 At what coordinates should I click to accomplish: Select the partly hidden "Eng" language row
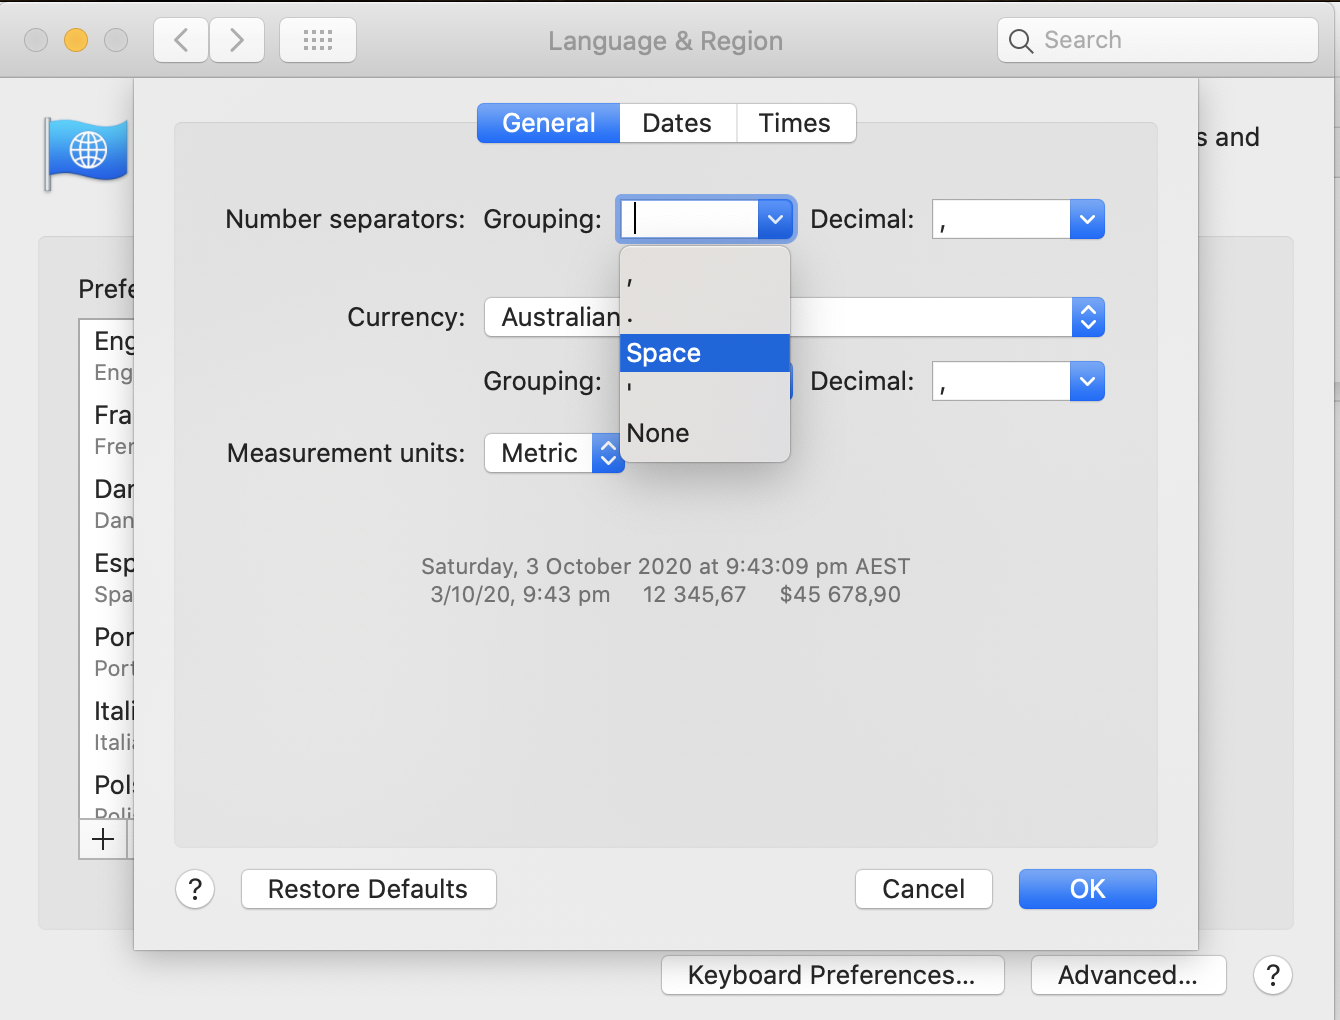pyautogui.click(x=107, y=356)
